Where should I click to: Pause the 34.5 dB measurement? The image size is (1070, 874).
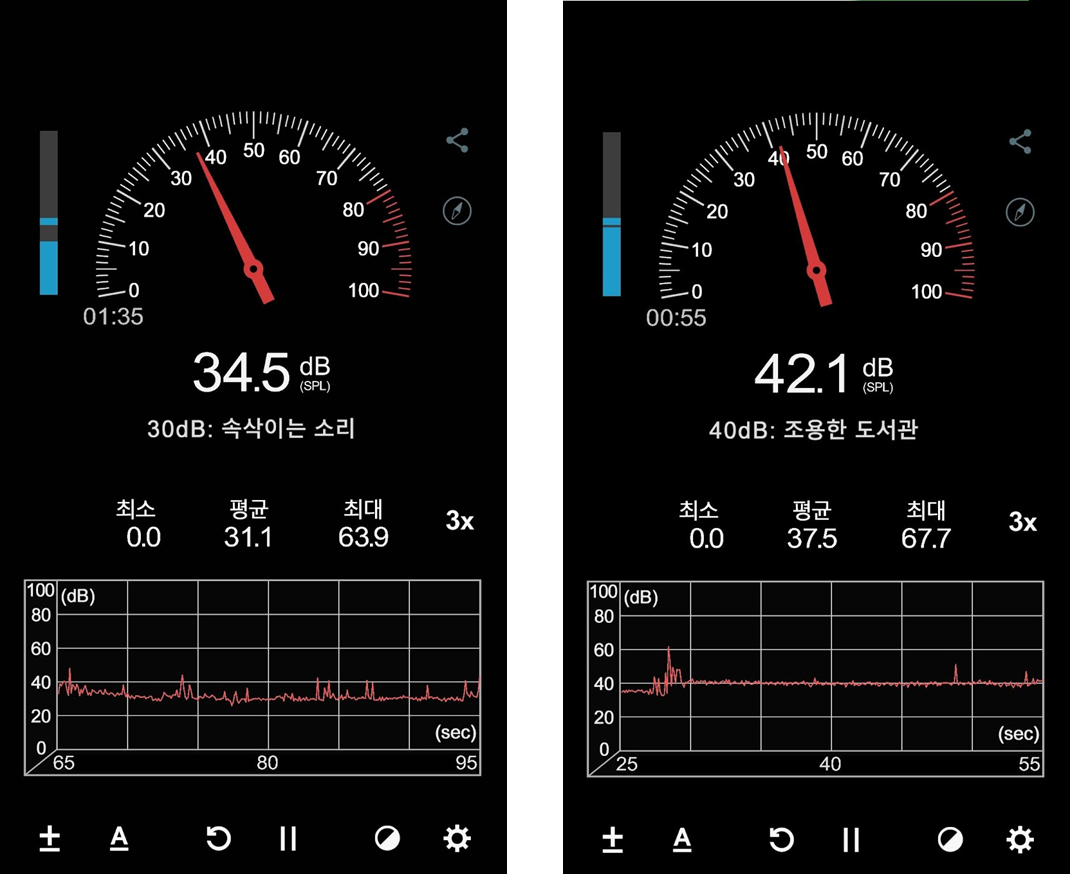click(288, 838)
